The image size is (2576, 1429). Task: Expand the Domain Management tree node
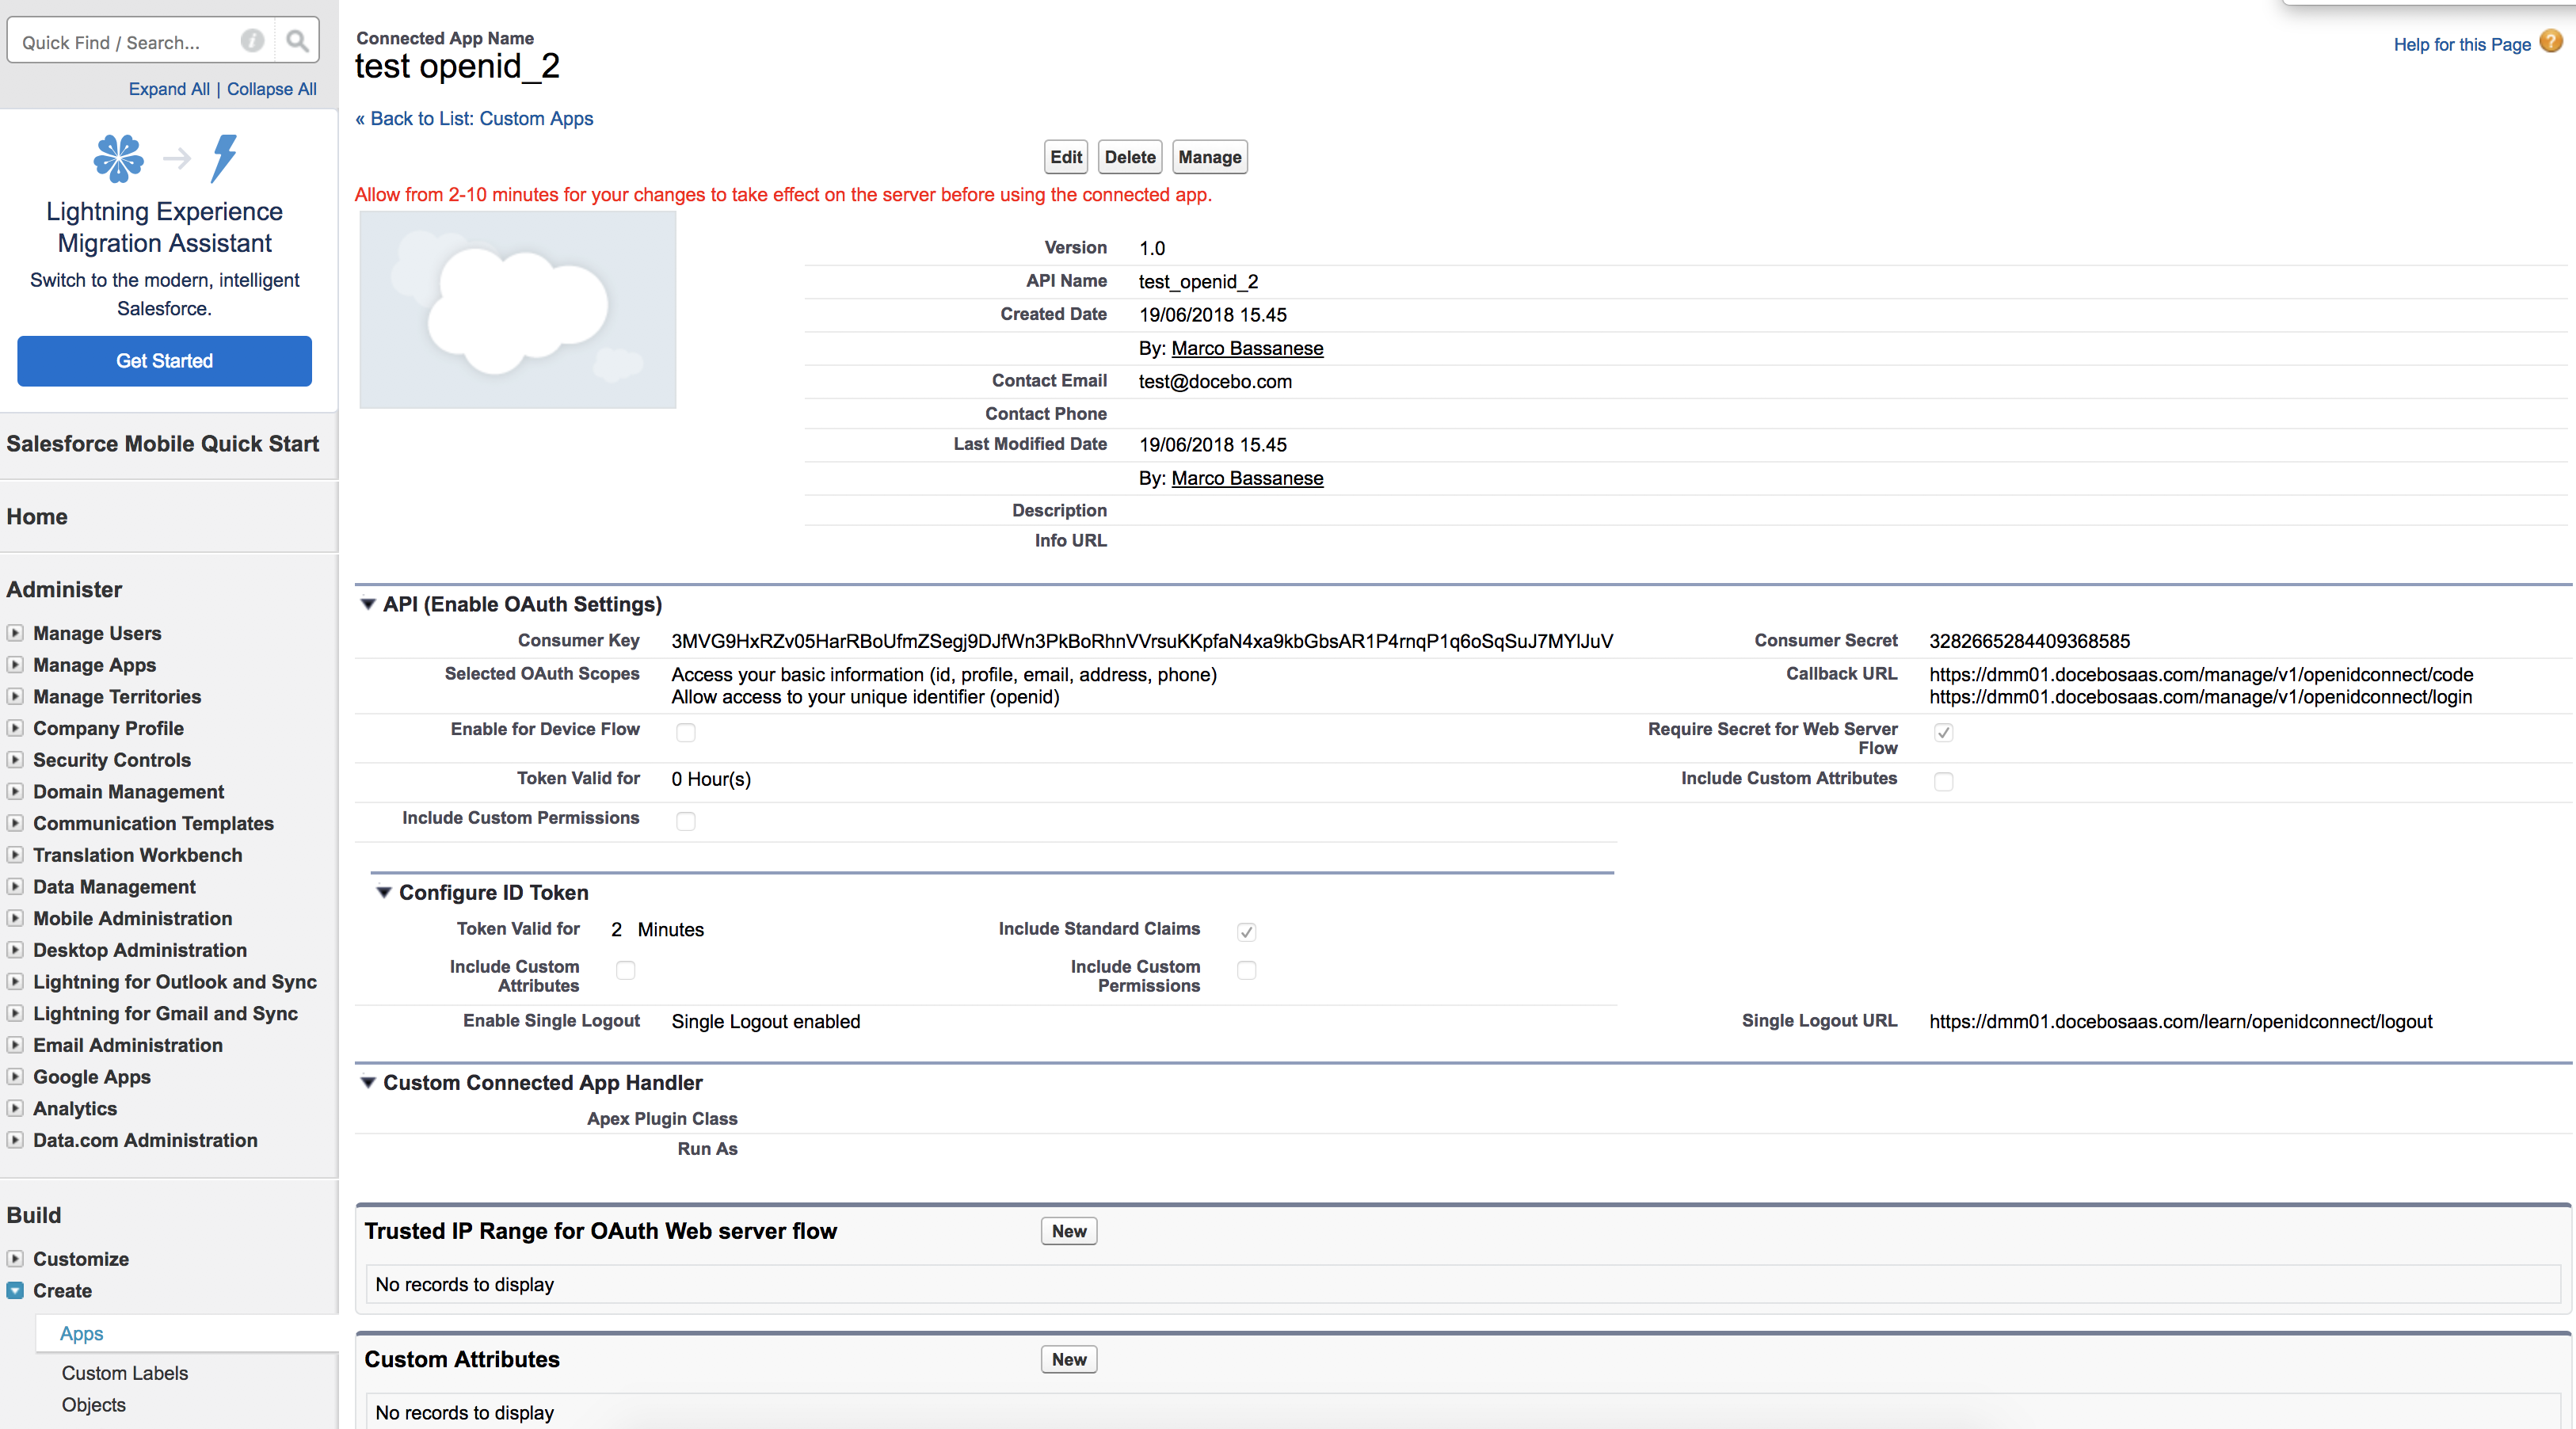point(15,792)
